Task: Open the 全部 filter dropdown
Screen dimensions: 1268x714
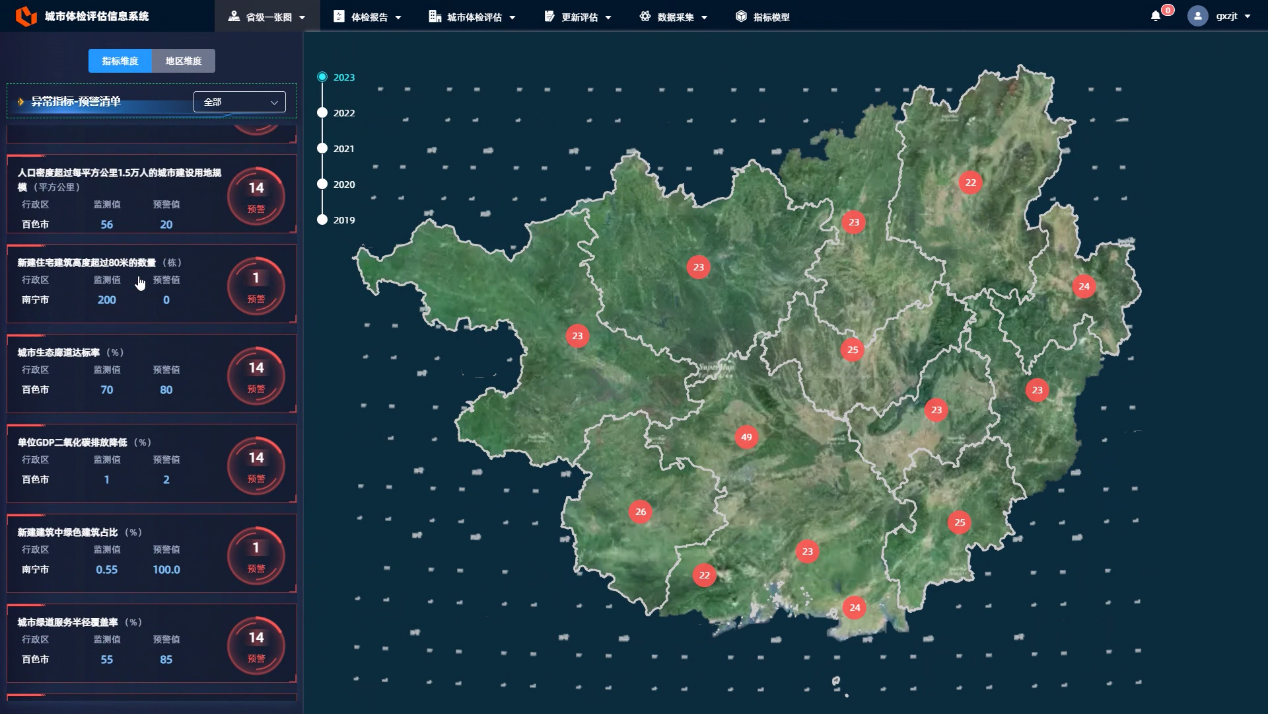Action: click(239, 102)
